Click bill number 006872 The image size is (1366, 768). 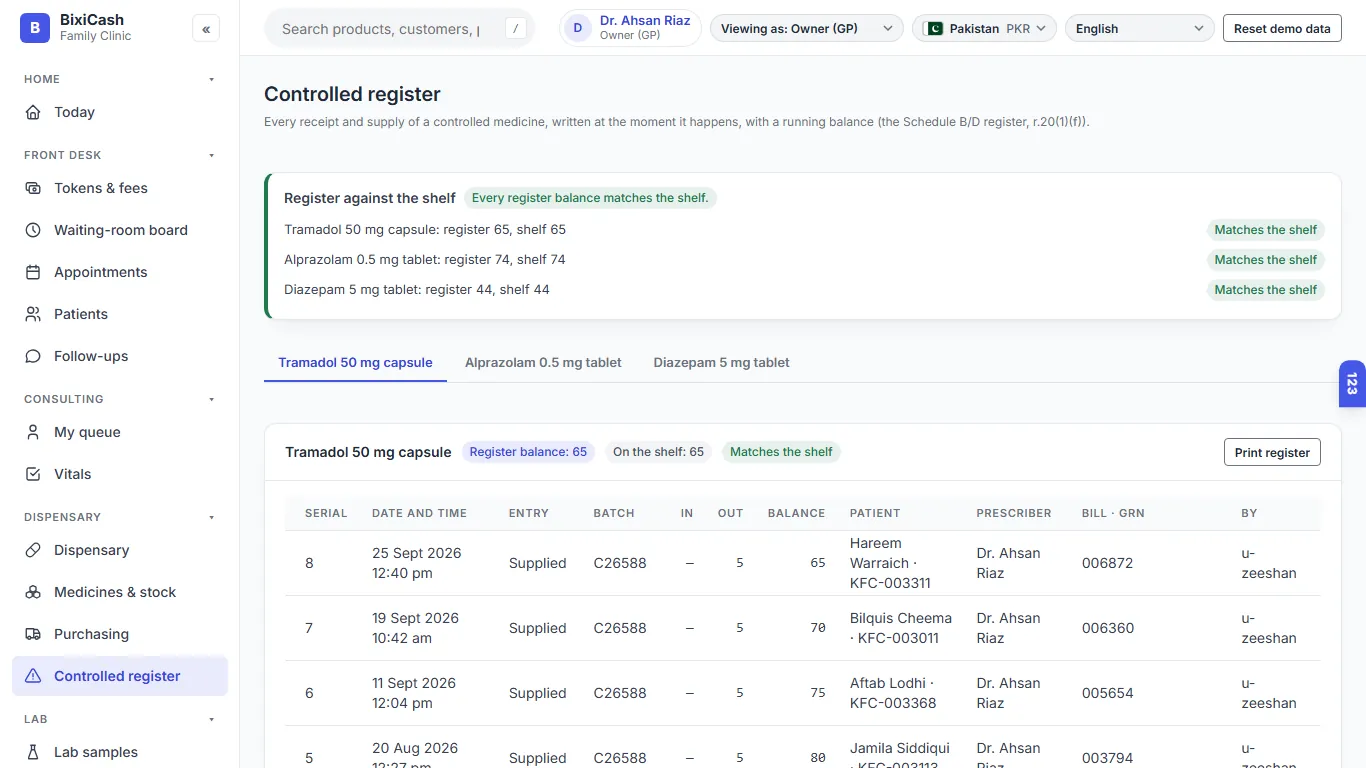coord(1108,563)
